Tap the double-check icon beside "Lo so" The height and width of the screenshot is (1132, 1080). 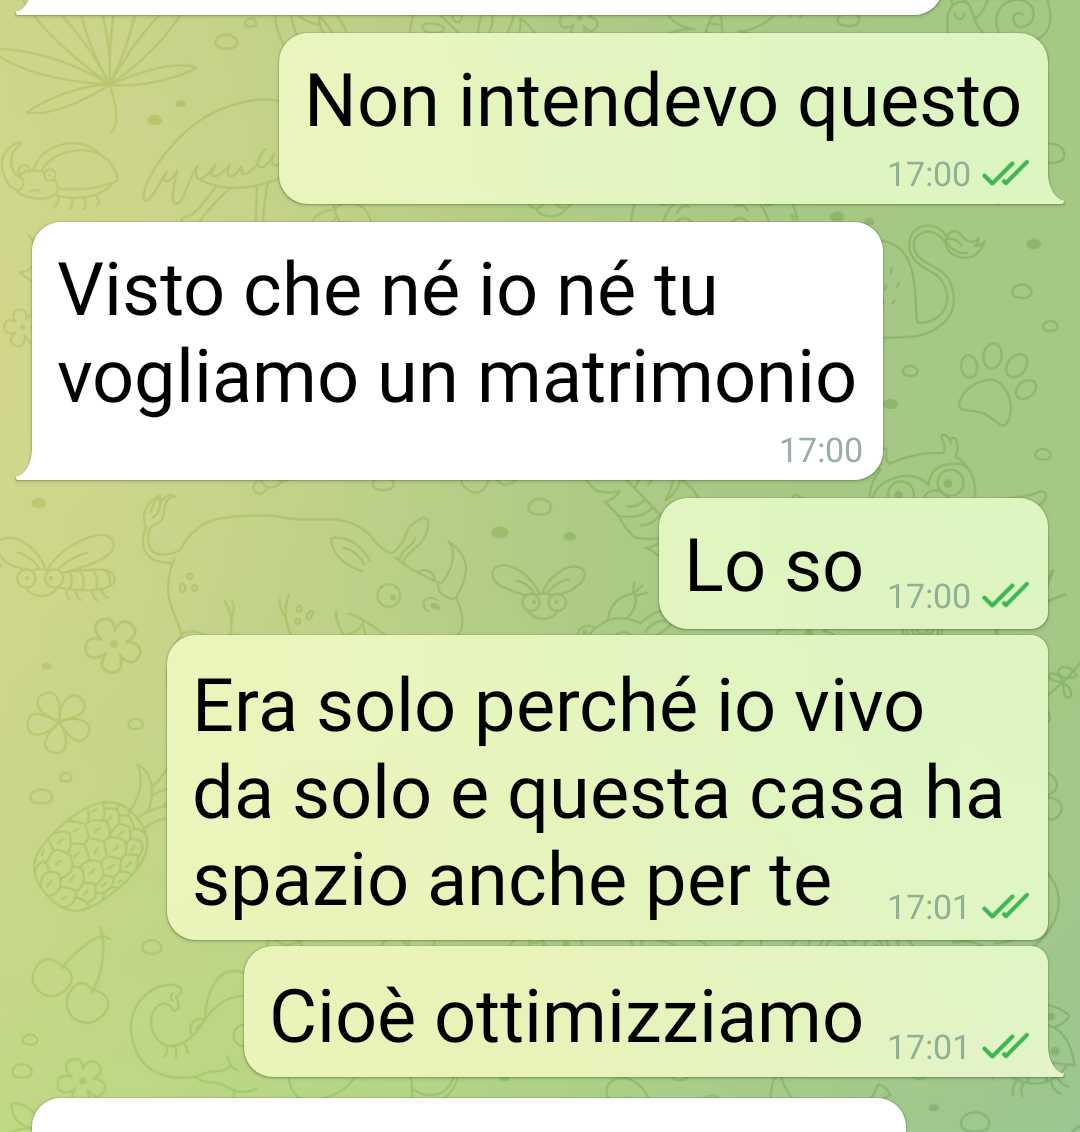pos(1006,596)
